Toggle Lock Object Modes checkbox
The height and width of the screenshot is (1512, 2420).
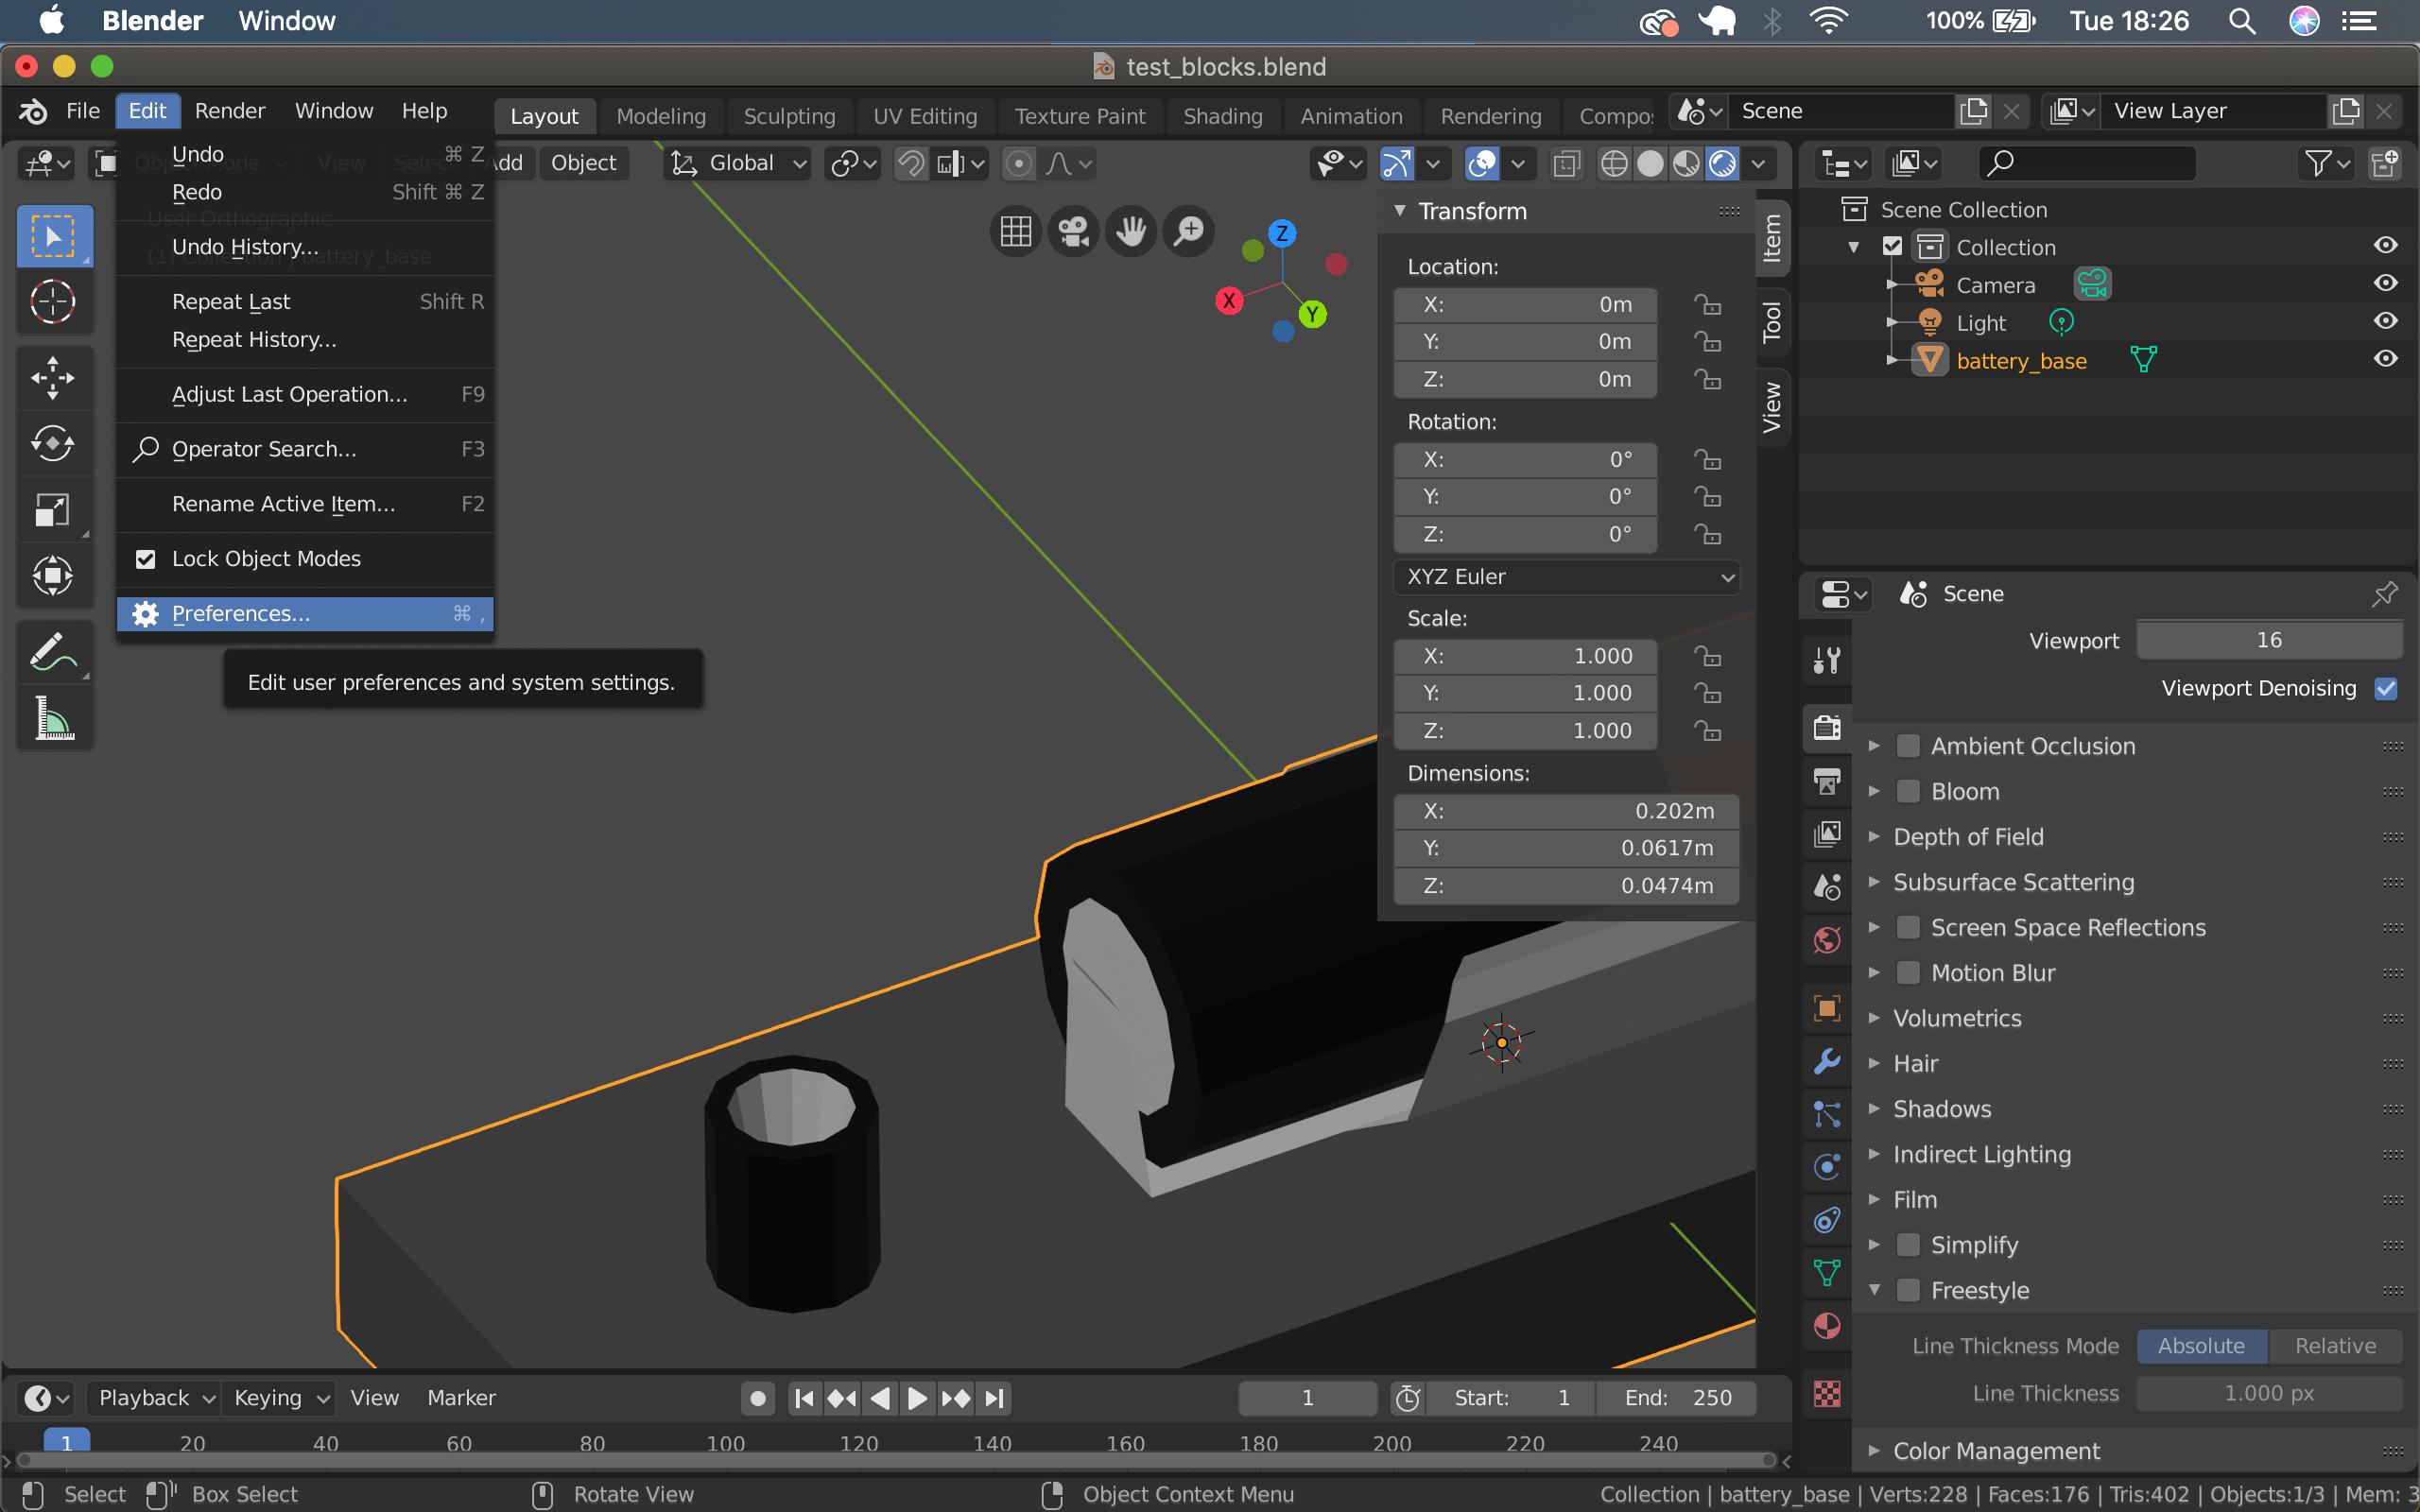[146, 559]
